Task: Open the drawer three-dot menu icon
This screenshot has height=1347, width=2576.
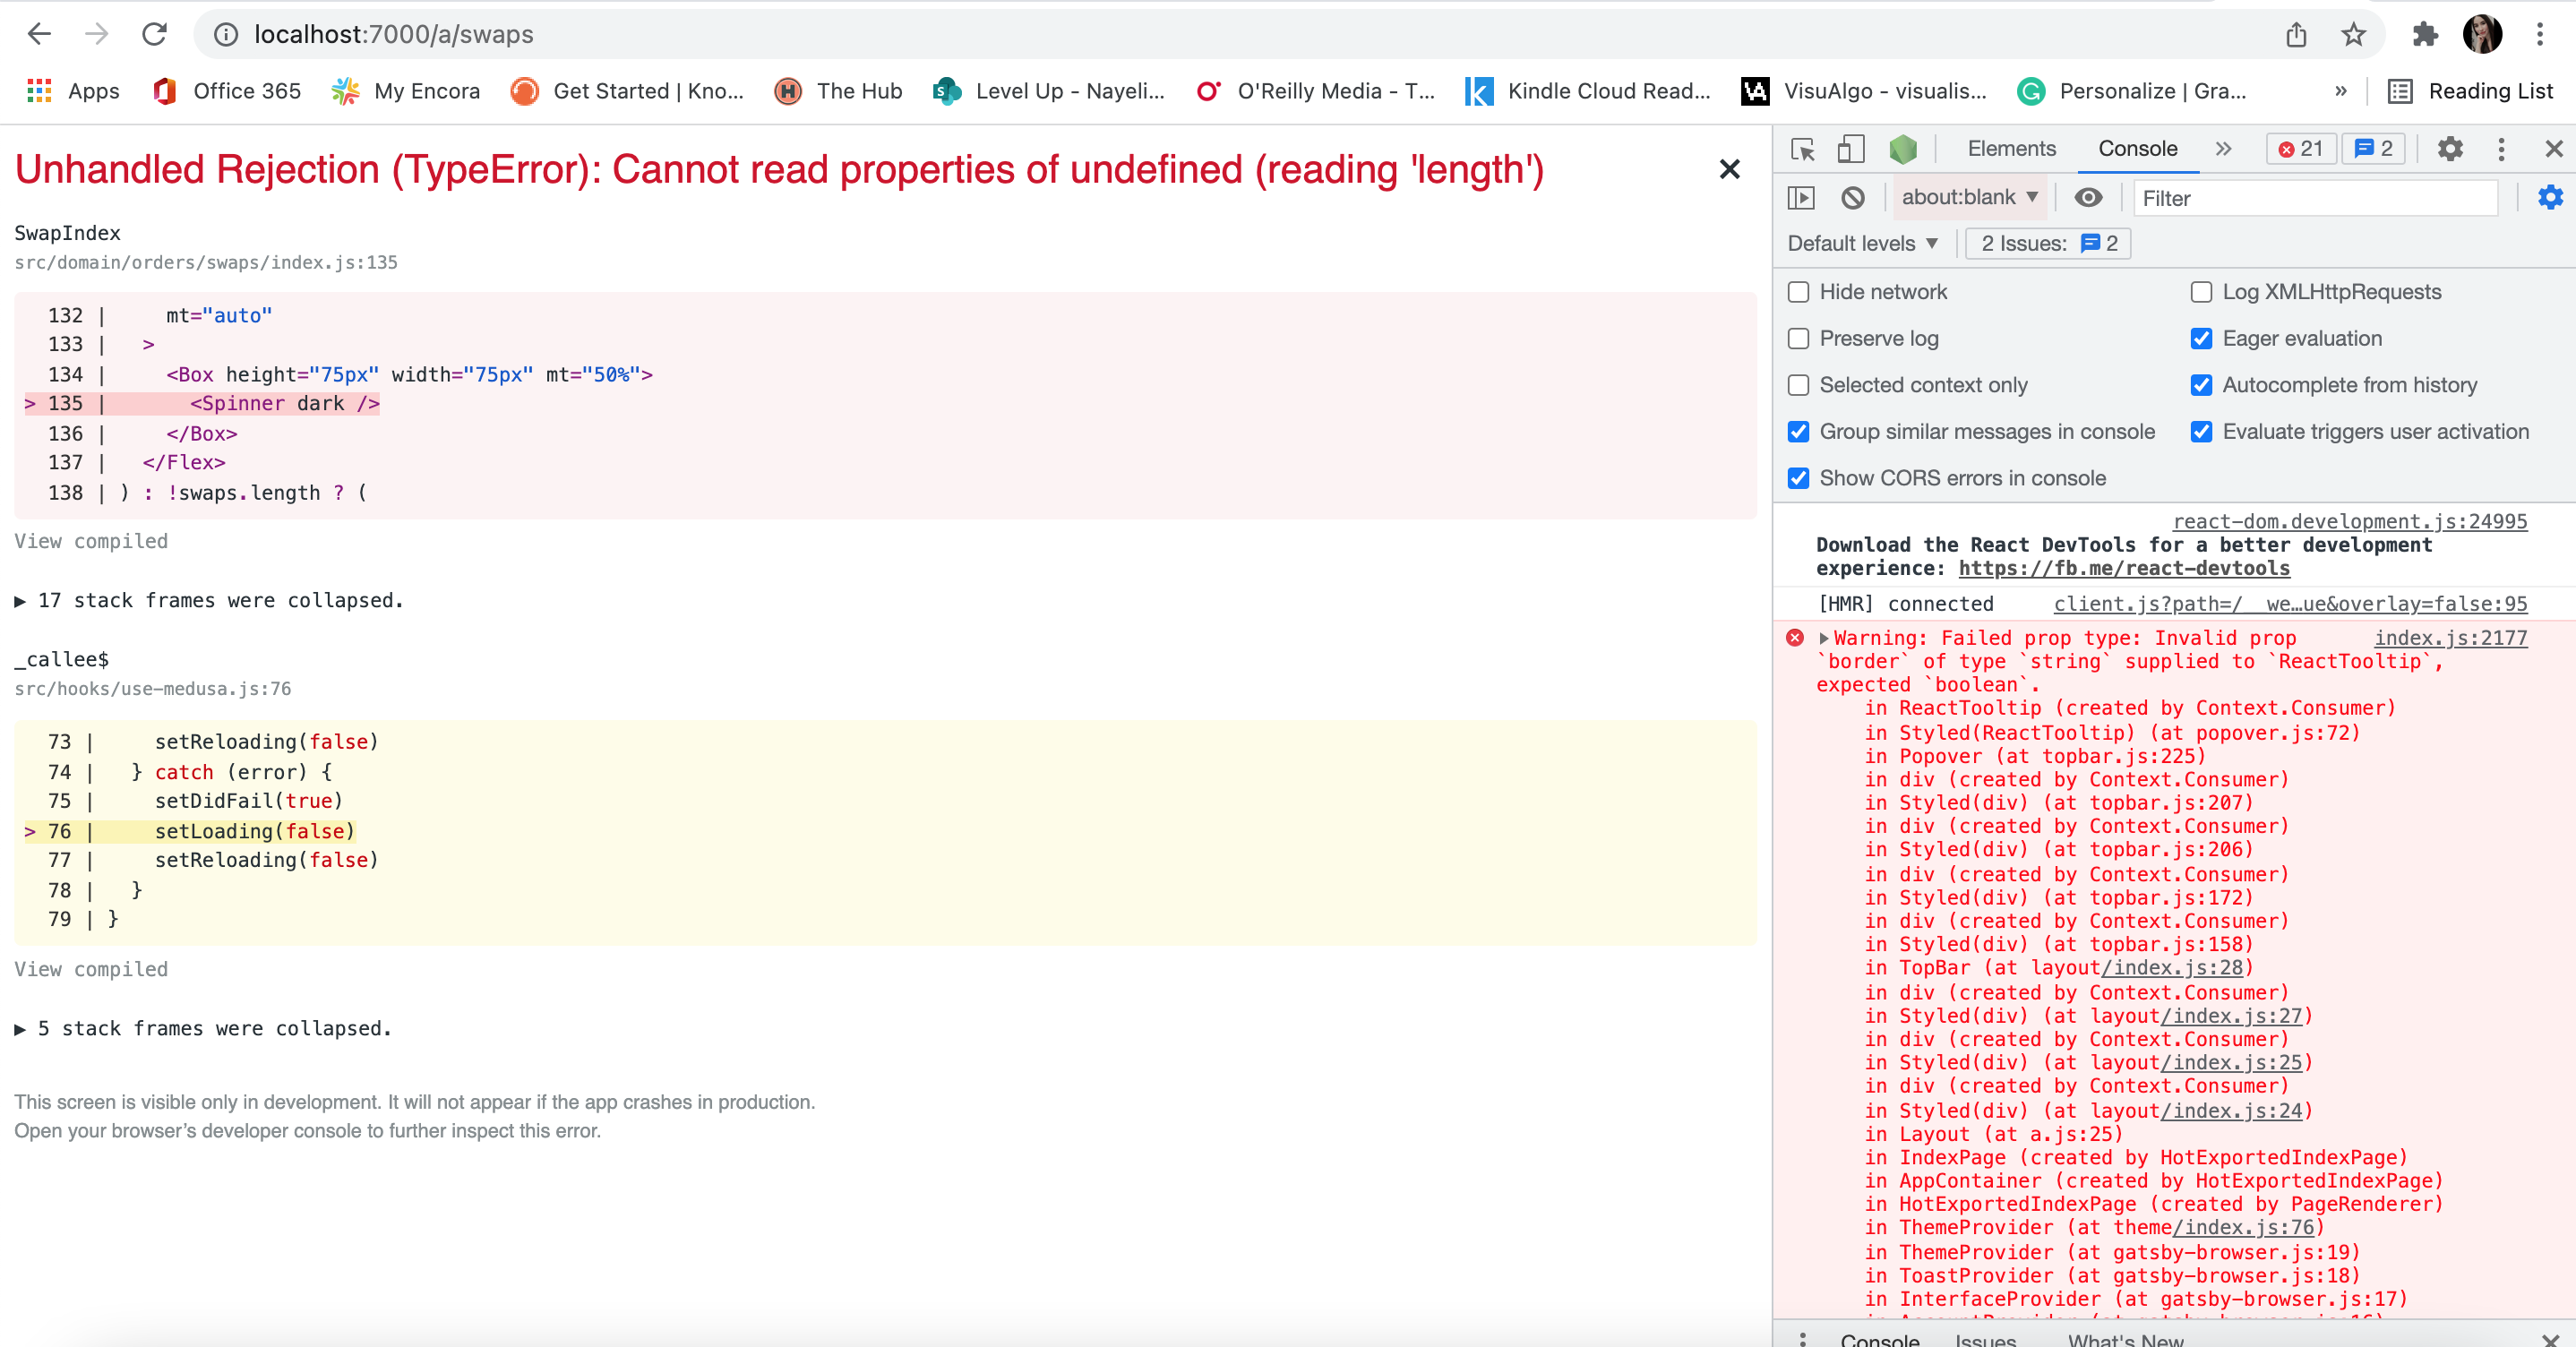Action: (x=1802, y=1338)
